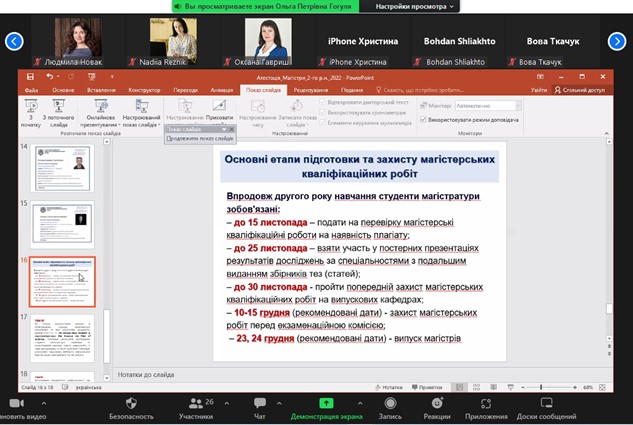Open online presentation button in ribbon
The image size is (633, 425).
101,107
